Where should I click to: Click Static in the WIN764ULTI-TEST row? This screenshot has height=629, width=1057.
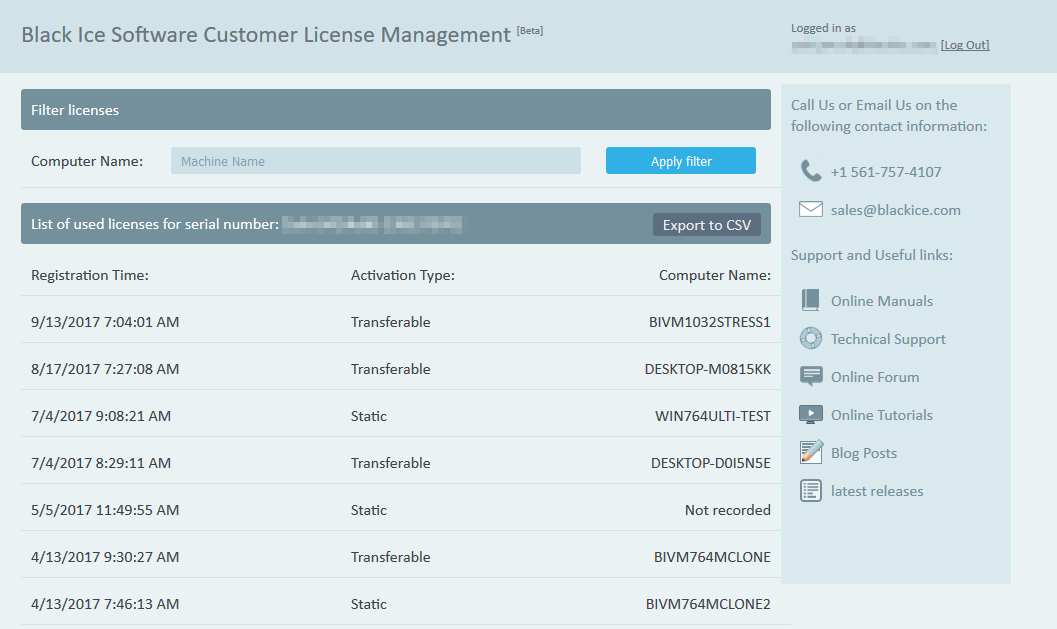click(369, 416)
